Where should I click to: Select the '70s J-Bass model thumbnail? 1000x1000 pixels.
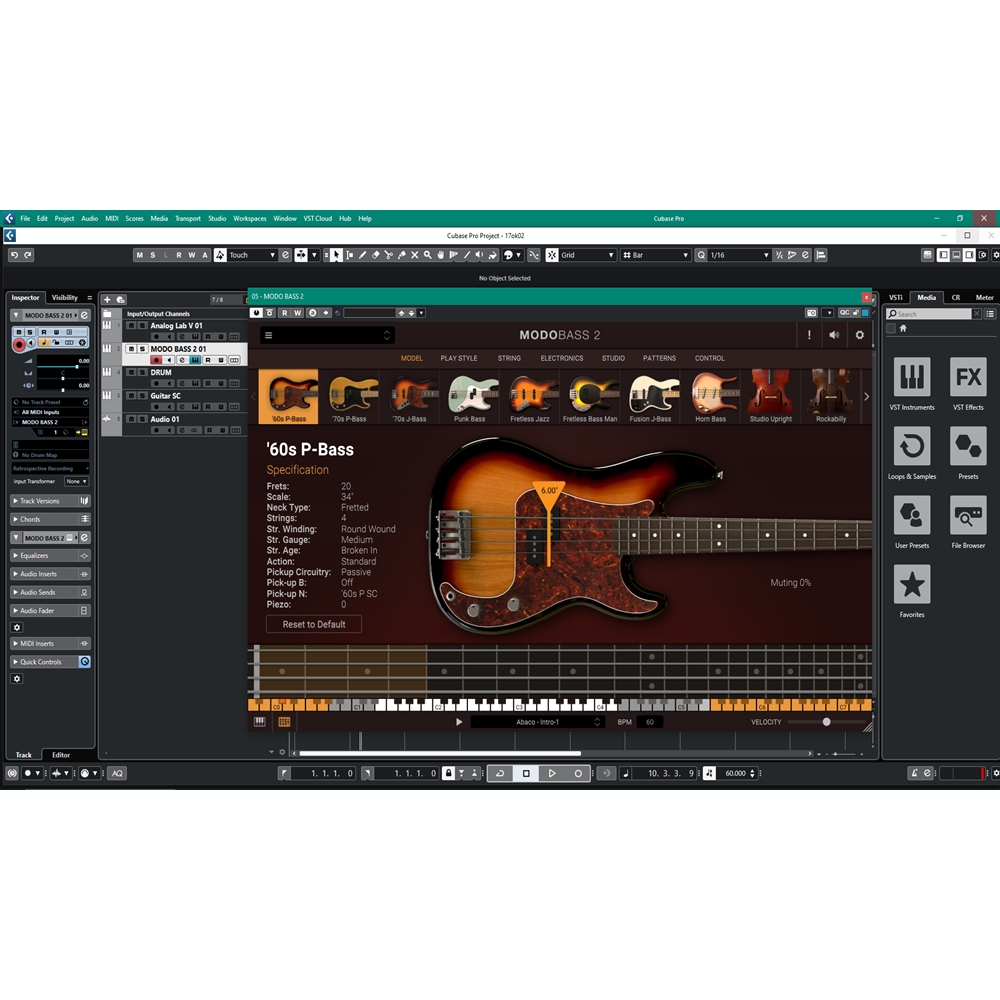click(x=409, y=397)
